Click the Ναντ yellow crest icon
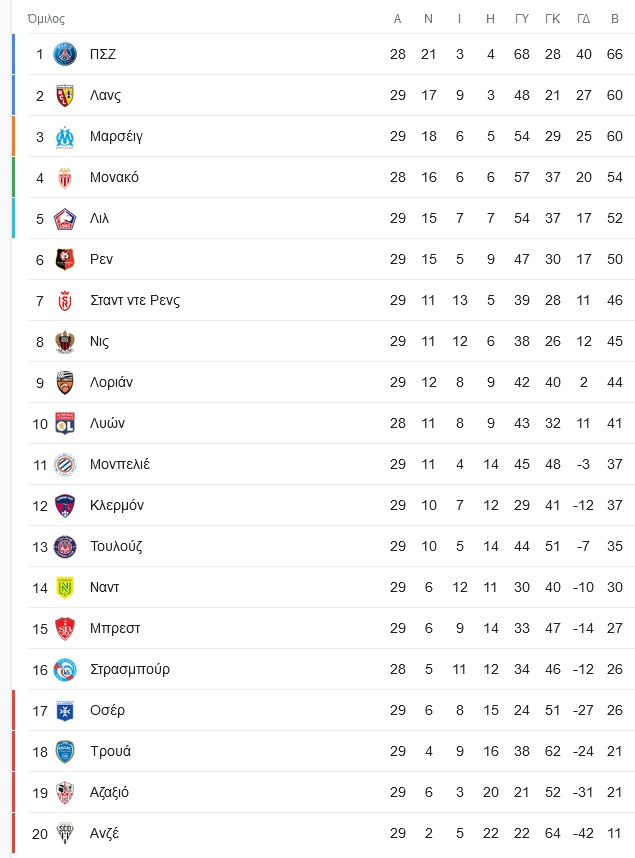This screenshot has width=635, height=858. pyautogui.click(x=65, y=587)
